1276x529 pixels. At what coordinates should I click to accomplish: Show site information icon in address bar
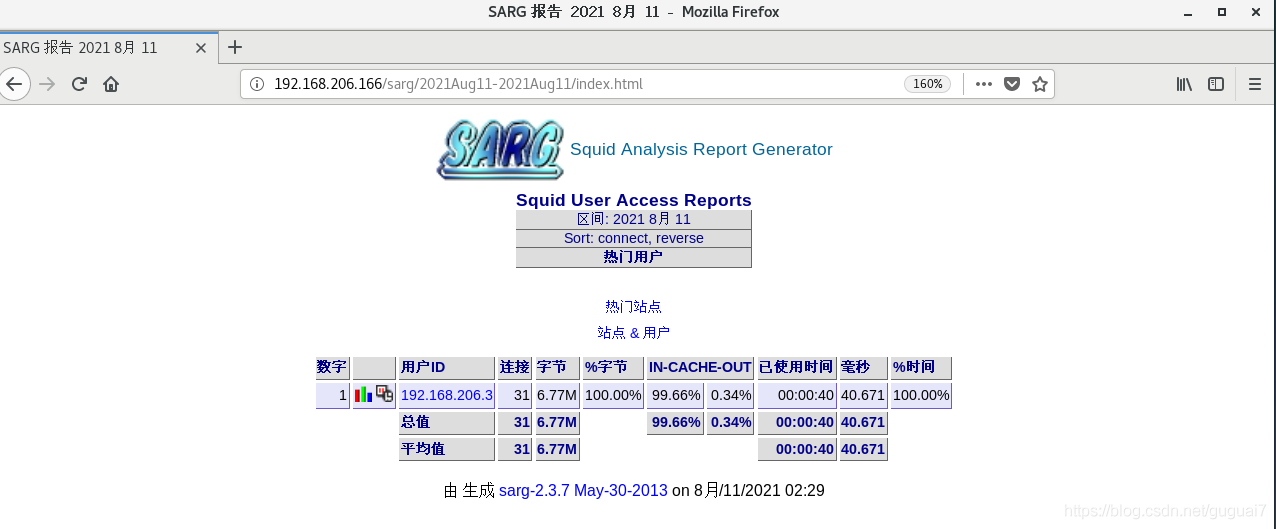click(256, 84)
